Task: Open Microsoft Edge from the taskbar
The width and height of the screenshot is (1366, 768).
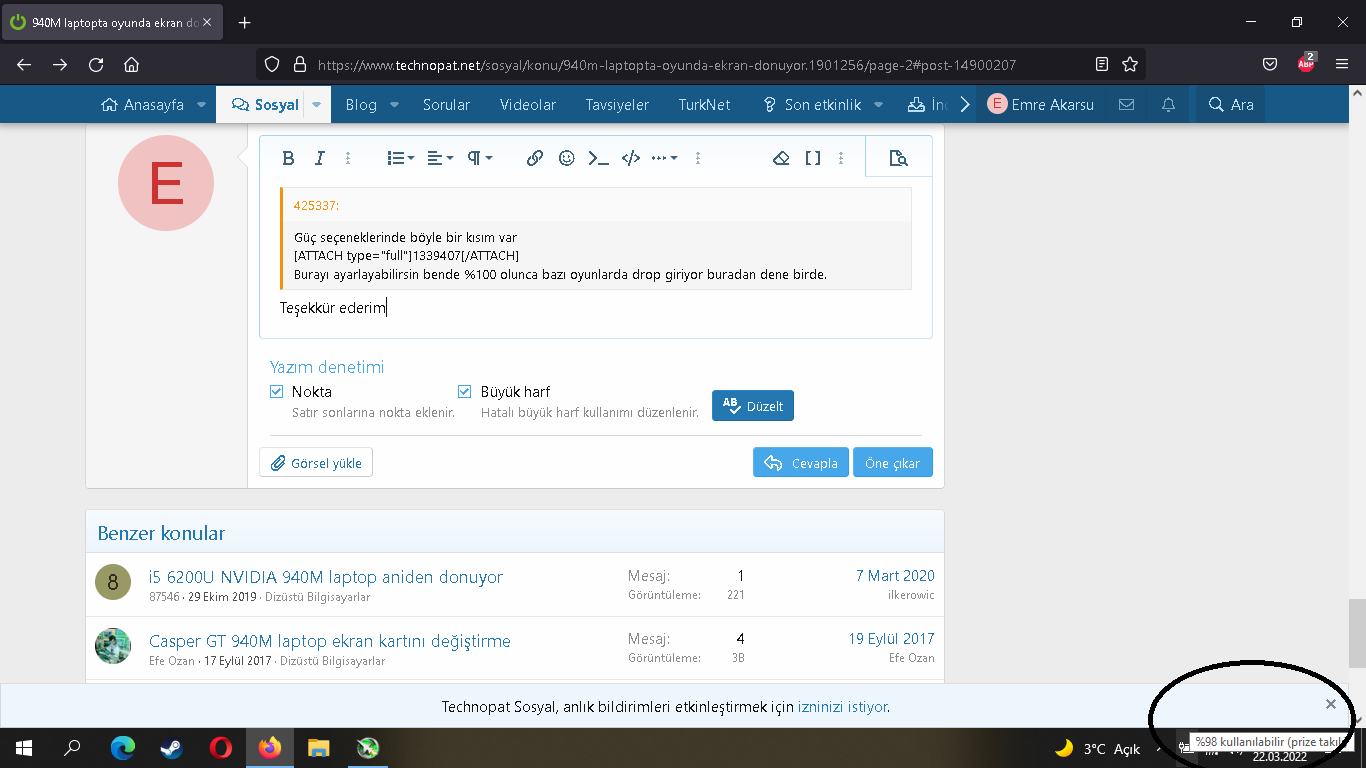Action: [x=123, y=748]
